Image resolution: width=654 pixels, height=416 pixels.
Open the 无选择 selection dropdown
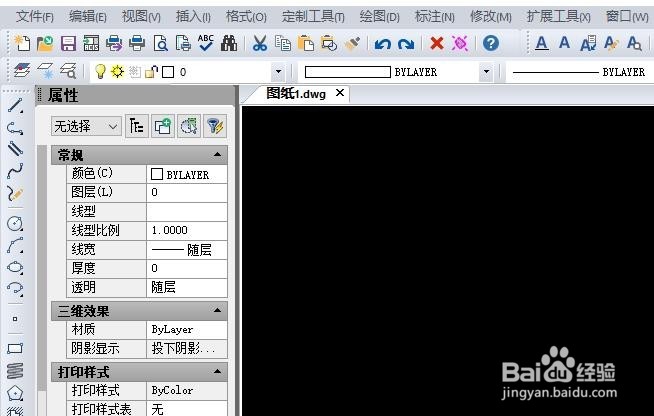(86, 126)
